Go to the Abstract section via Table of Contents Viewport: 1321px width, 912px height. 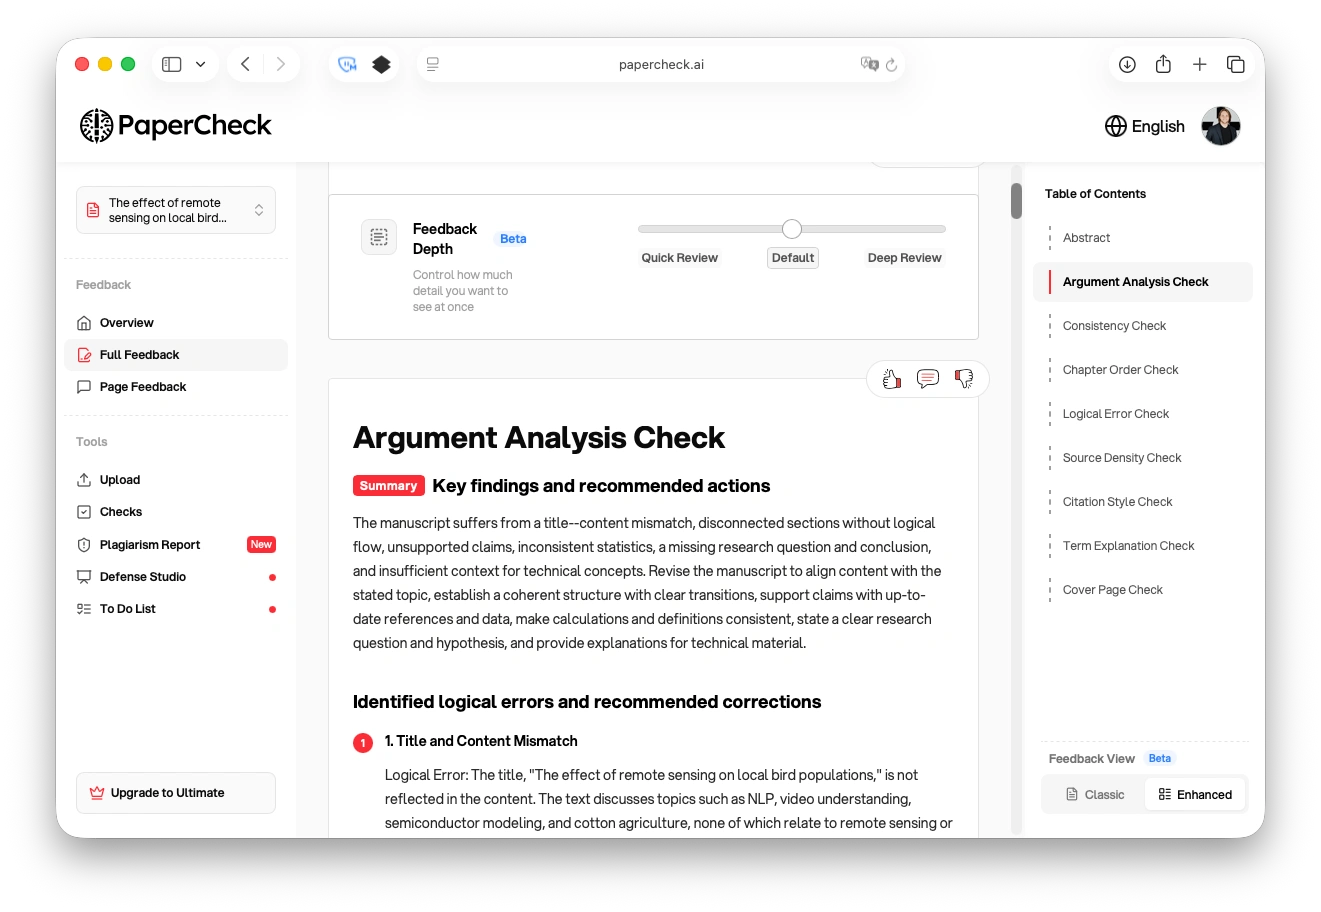coord(1086,237)
